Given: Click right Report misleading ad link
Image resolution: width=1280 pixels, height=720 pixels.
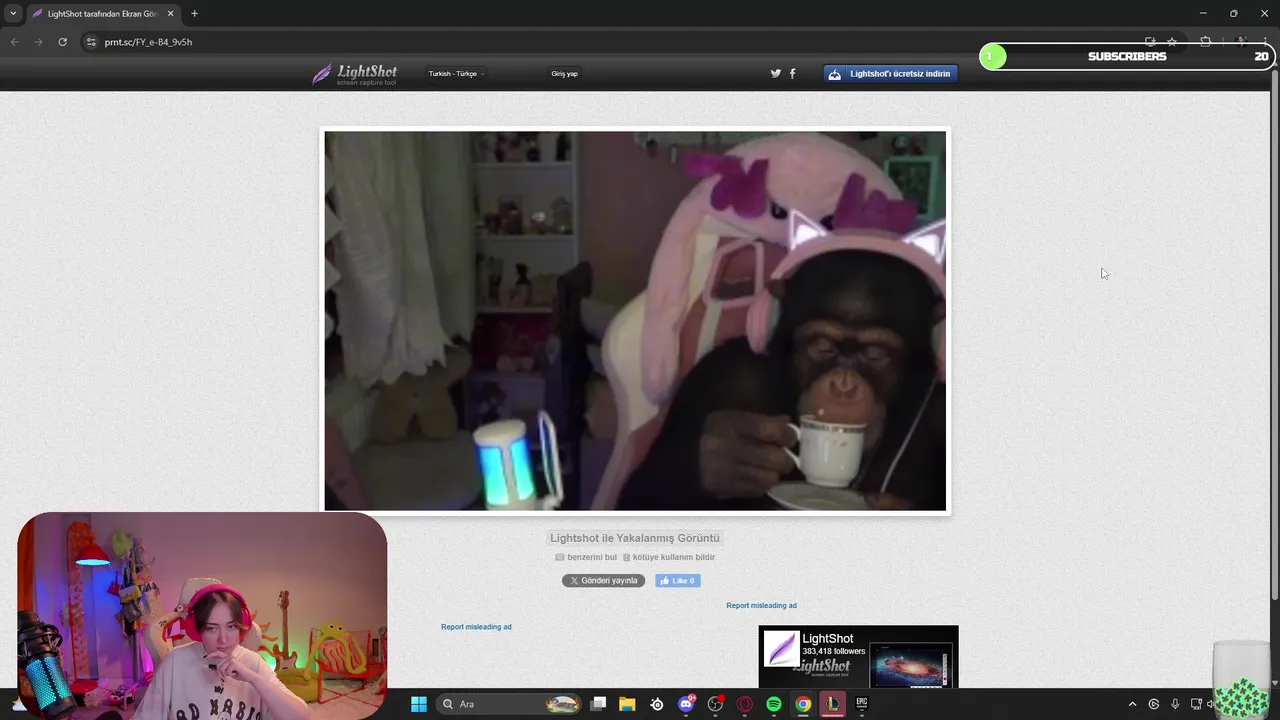Looking at the screenshot, I should [761, 605].
